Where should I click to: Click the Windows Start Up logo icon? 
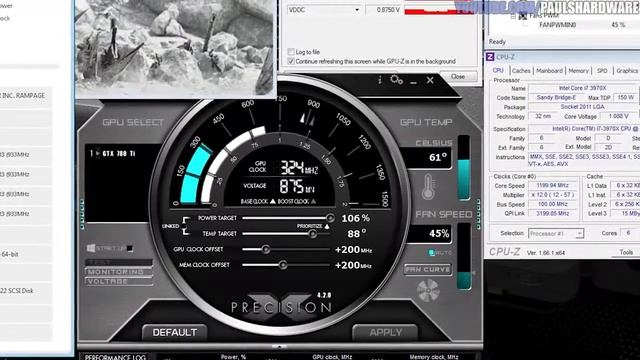tap(91, 248)
